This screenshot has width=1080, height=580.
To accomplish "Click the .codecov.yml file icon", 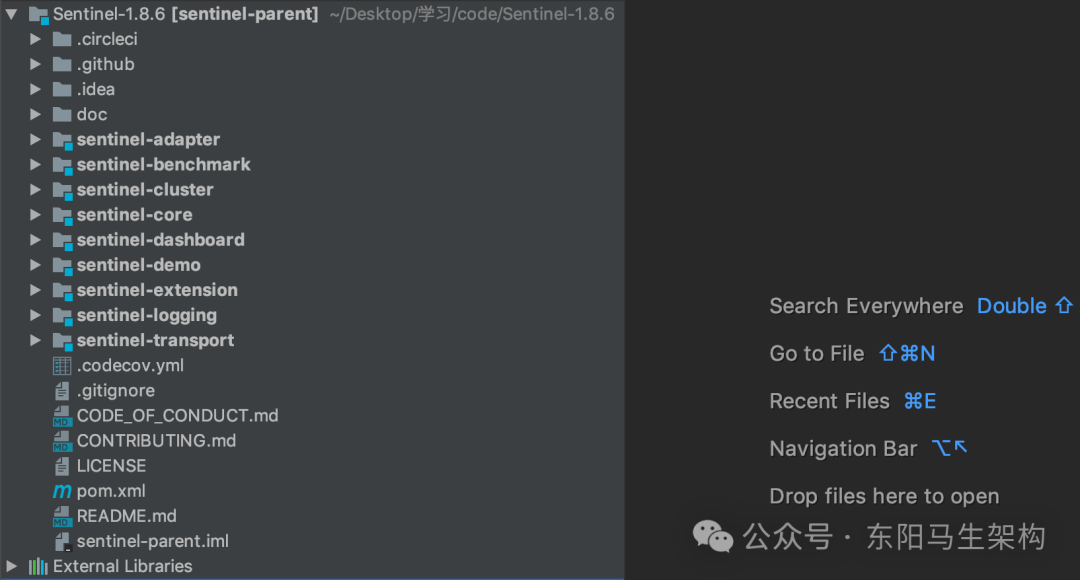I will pos(62,366).
